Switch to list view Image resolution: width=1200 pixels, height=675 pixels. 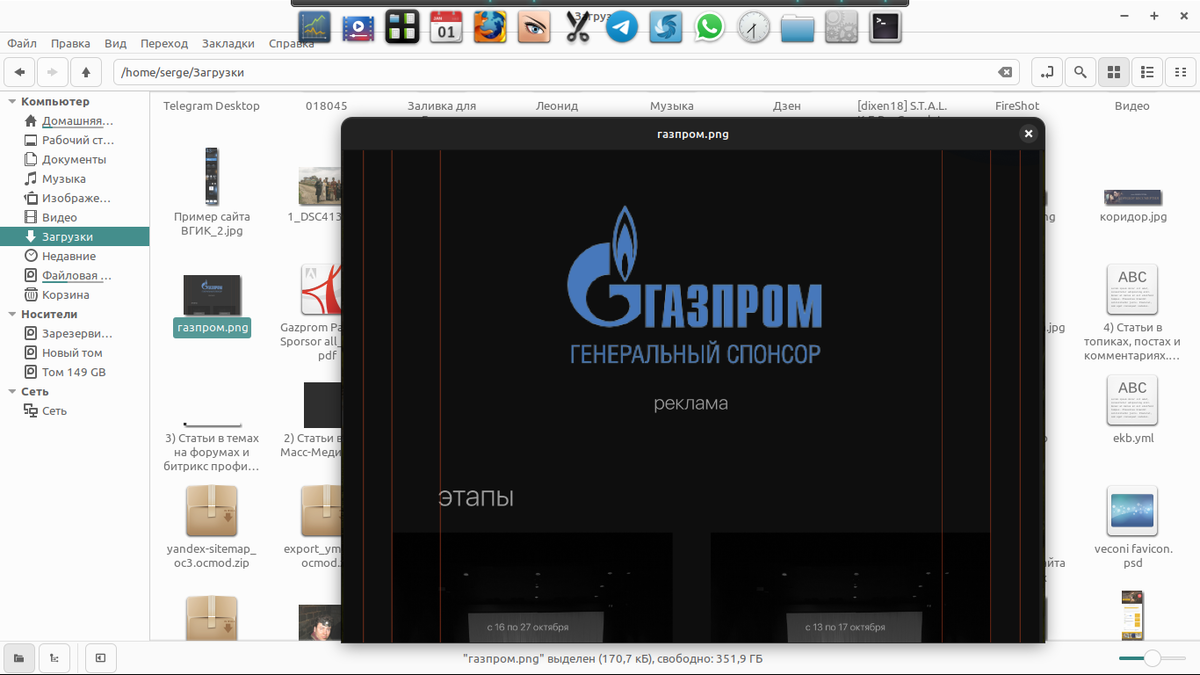(1147, 72)
